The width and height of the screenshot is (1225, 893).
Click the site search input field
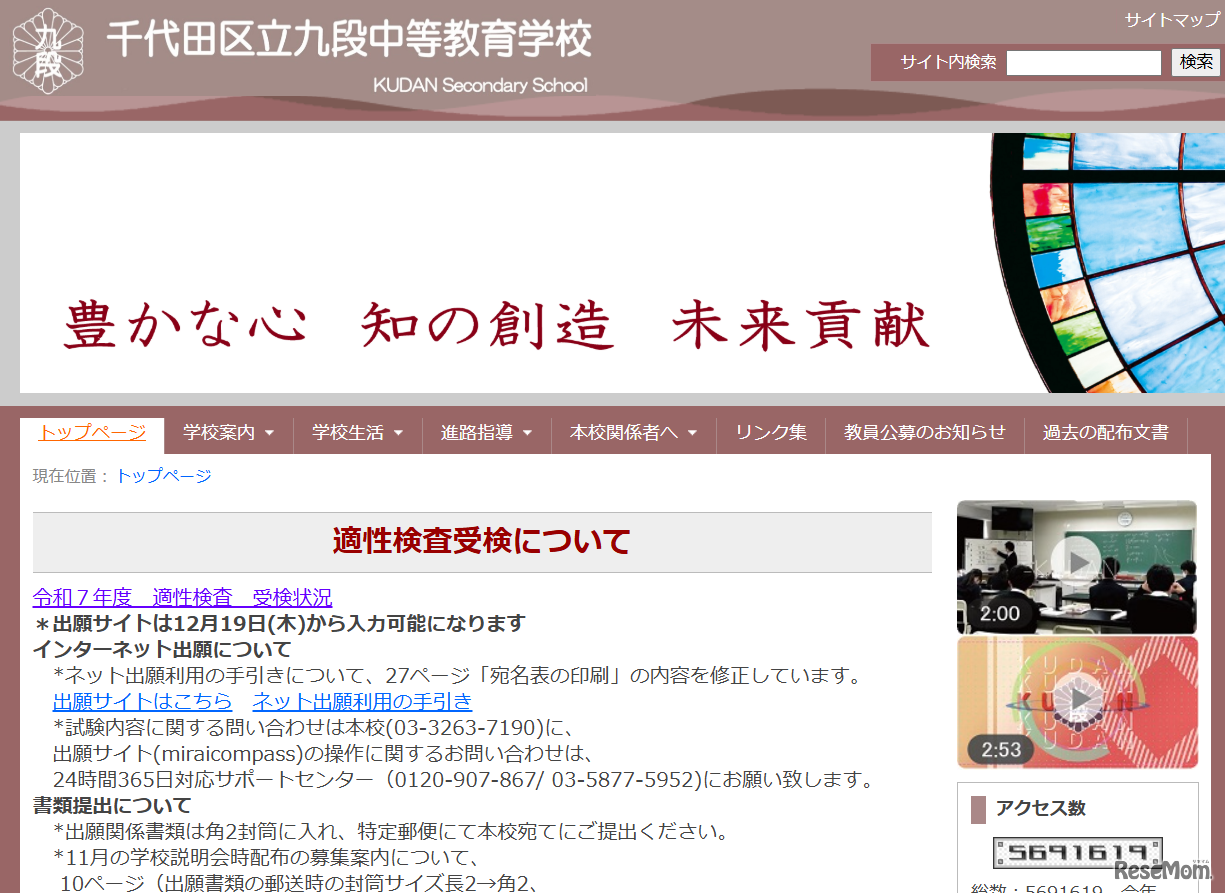[x=1083, y=61]
